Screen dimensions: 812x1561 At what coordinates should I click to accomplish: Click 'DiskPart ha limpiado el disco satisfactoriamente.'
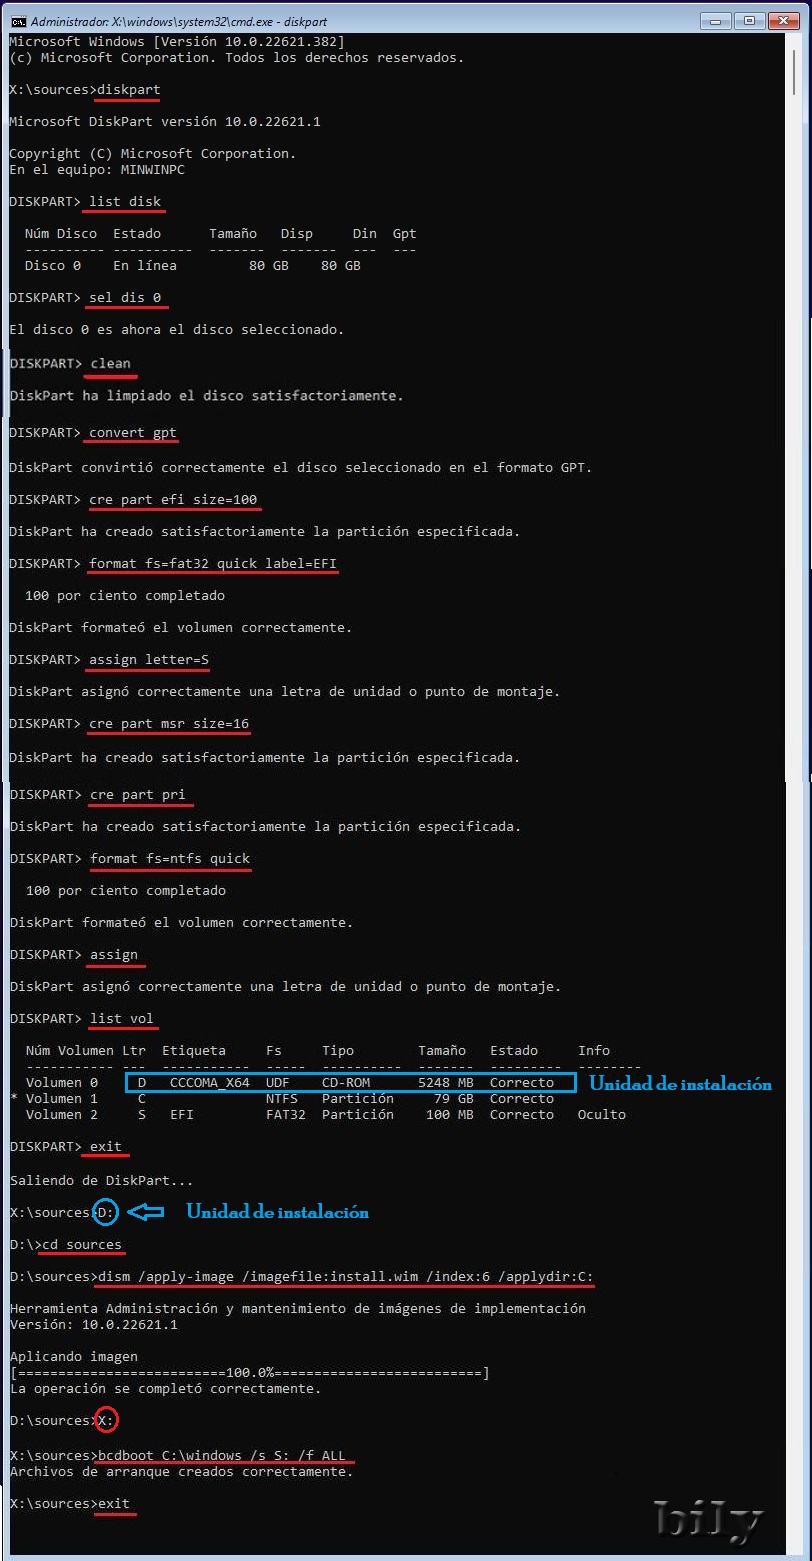pos(205,396)
